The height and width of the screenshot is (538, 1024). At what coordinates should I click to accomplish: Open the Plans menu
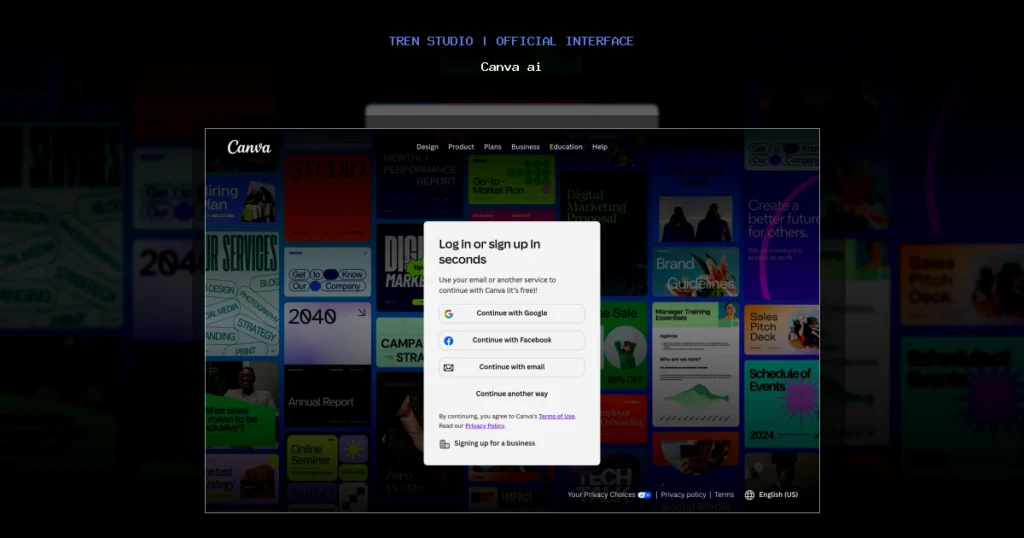[x=492, y=147]
